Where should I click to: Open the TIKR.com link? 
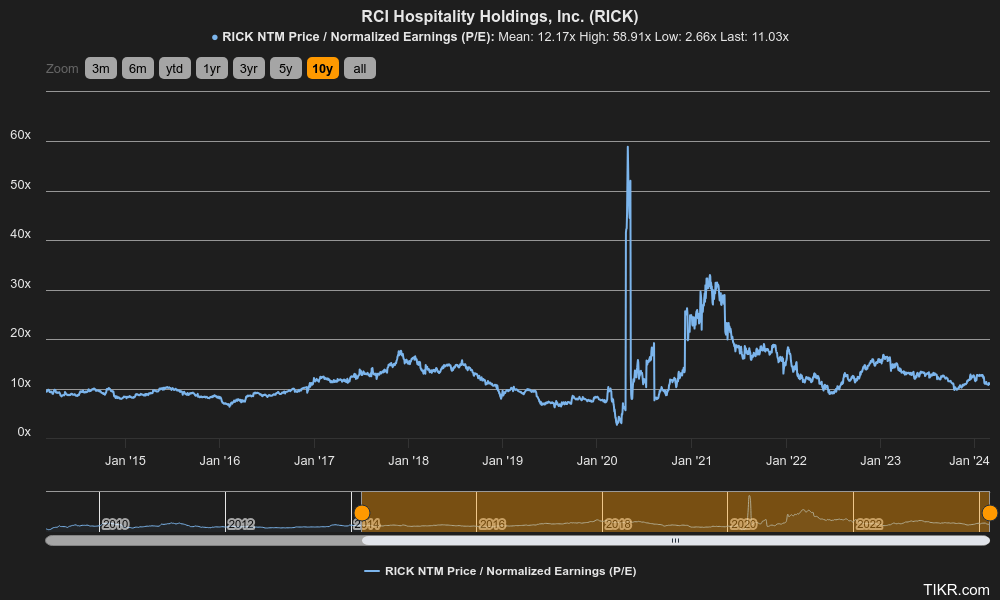click(956, 589)
